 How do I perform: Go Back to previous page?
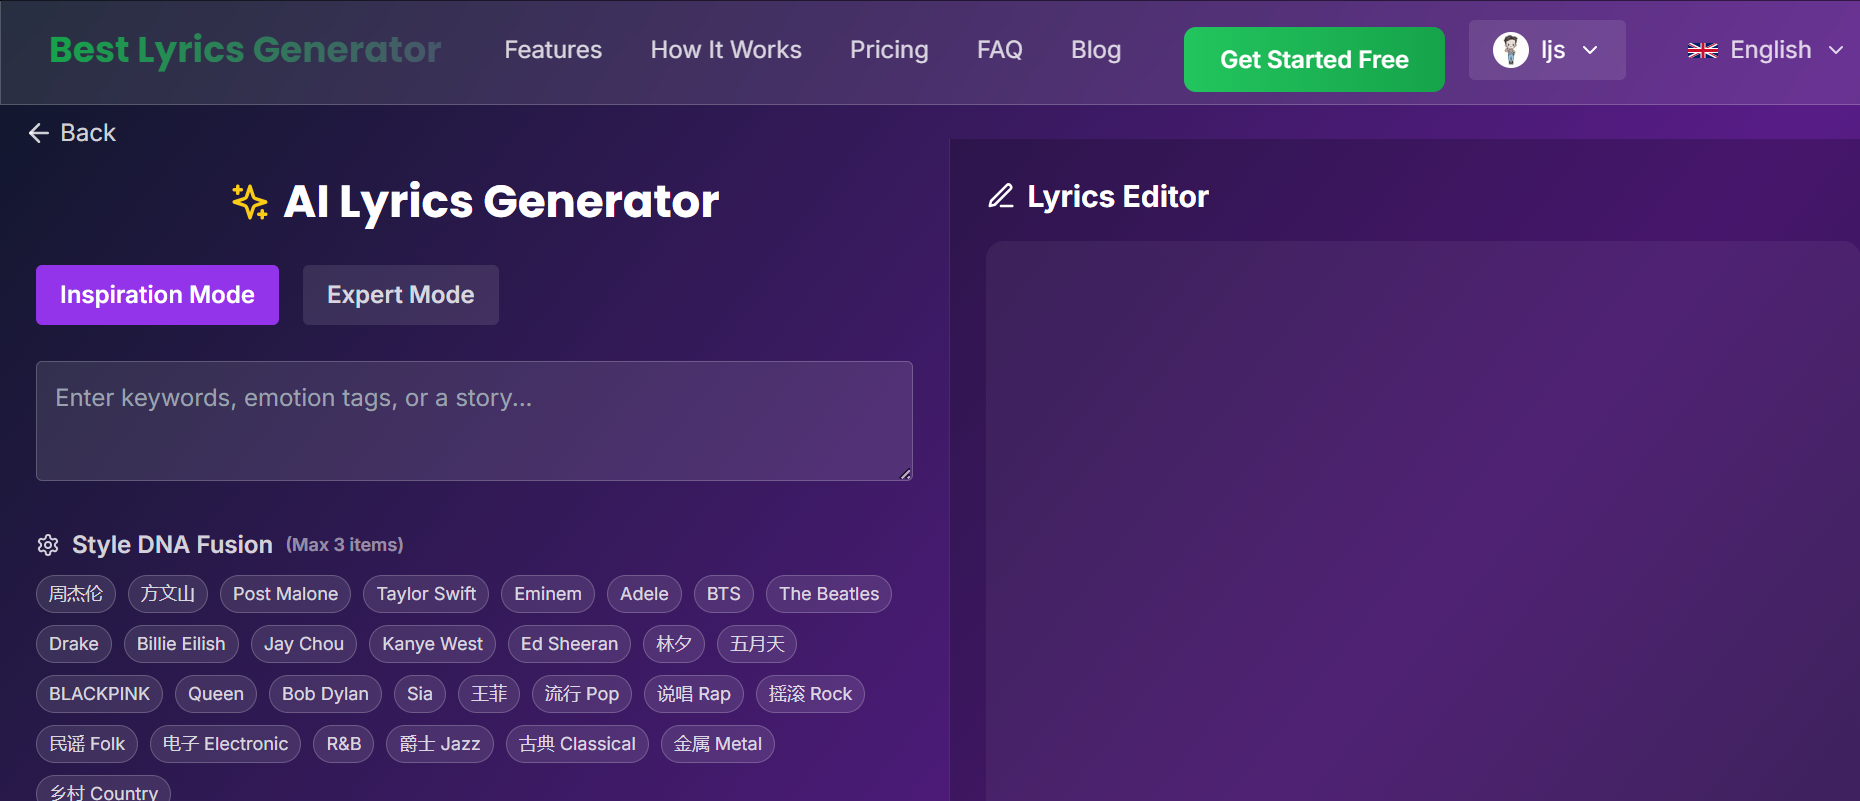point(72,133)
